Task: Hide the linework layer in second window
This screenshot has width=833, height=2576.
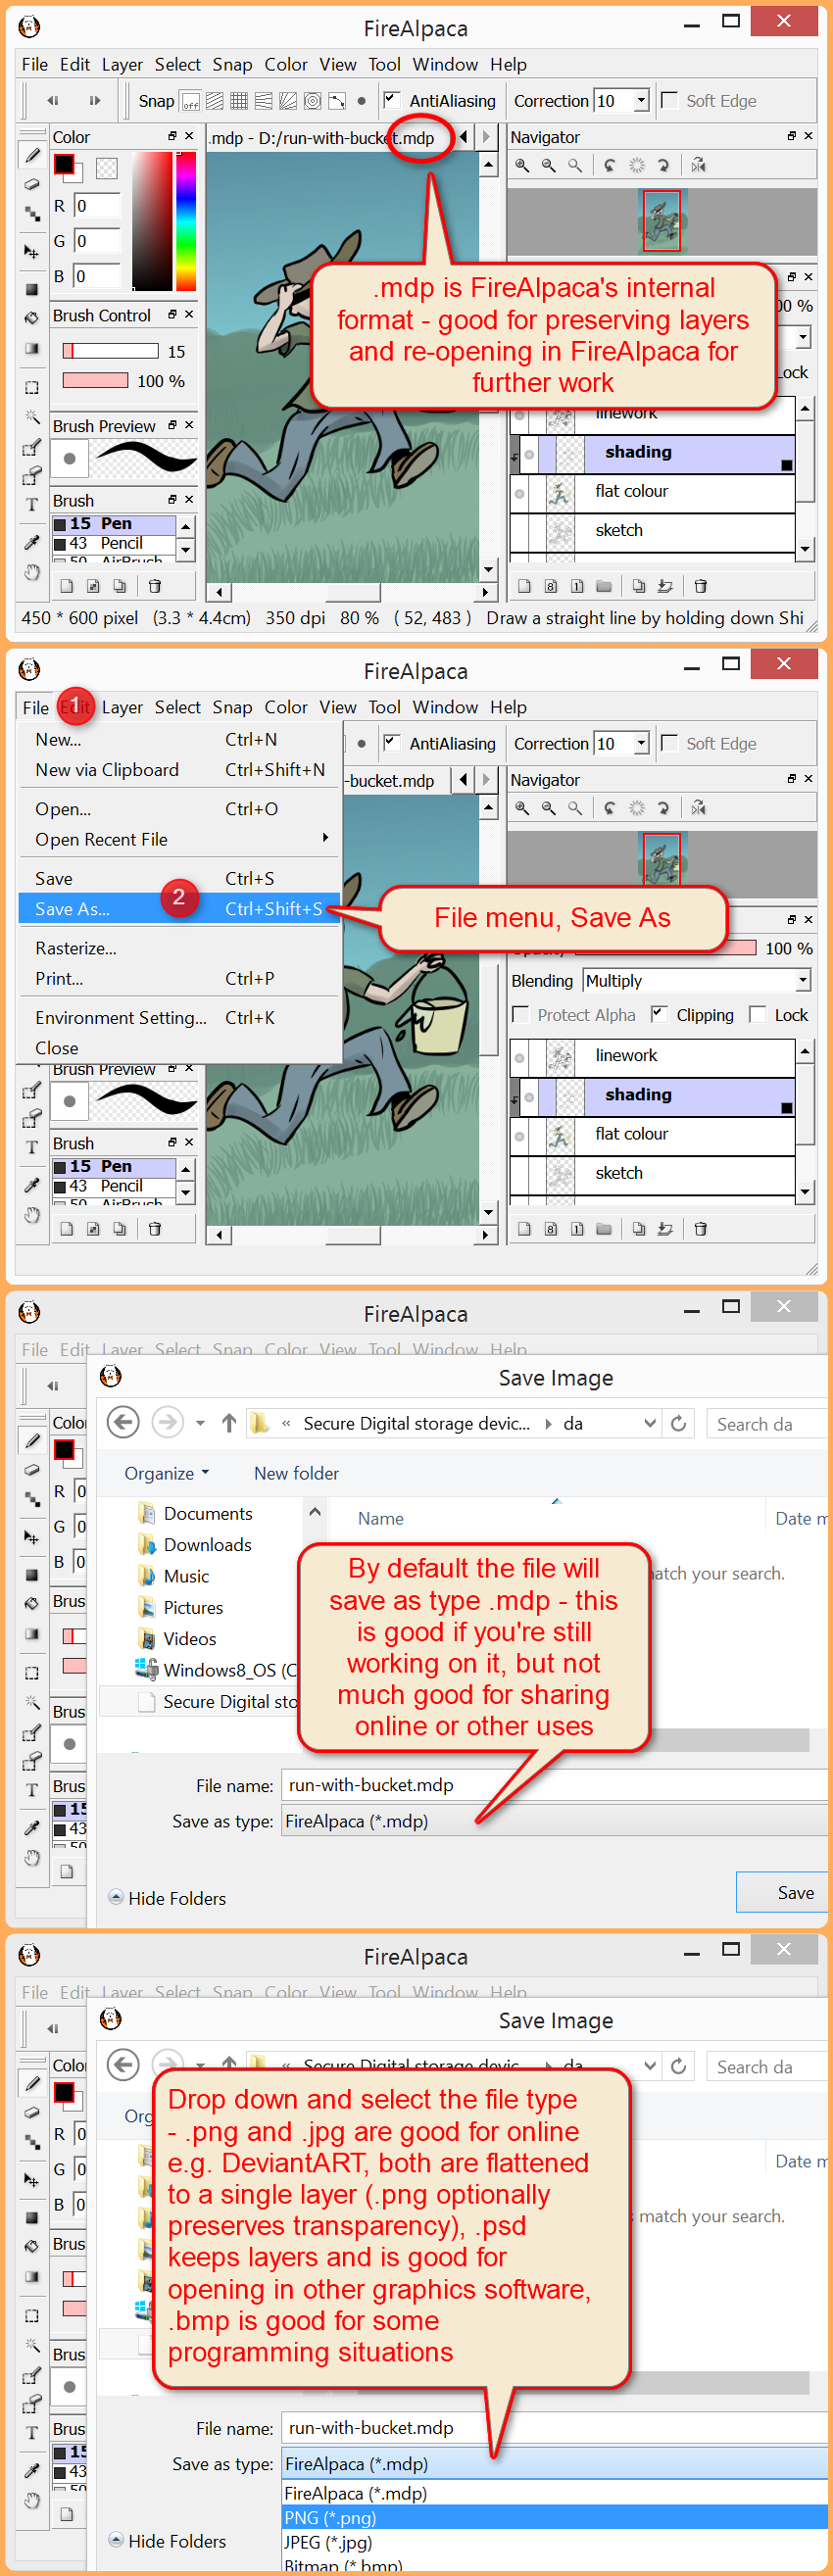Action: [x=519, y=1057]
